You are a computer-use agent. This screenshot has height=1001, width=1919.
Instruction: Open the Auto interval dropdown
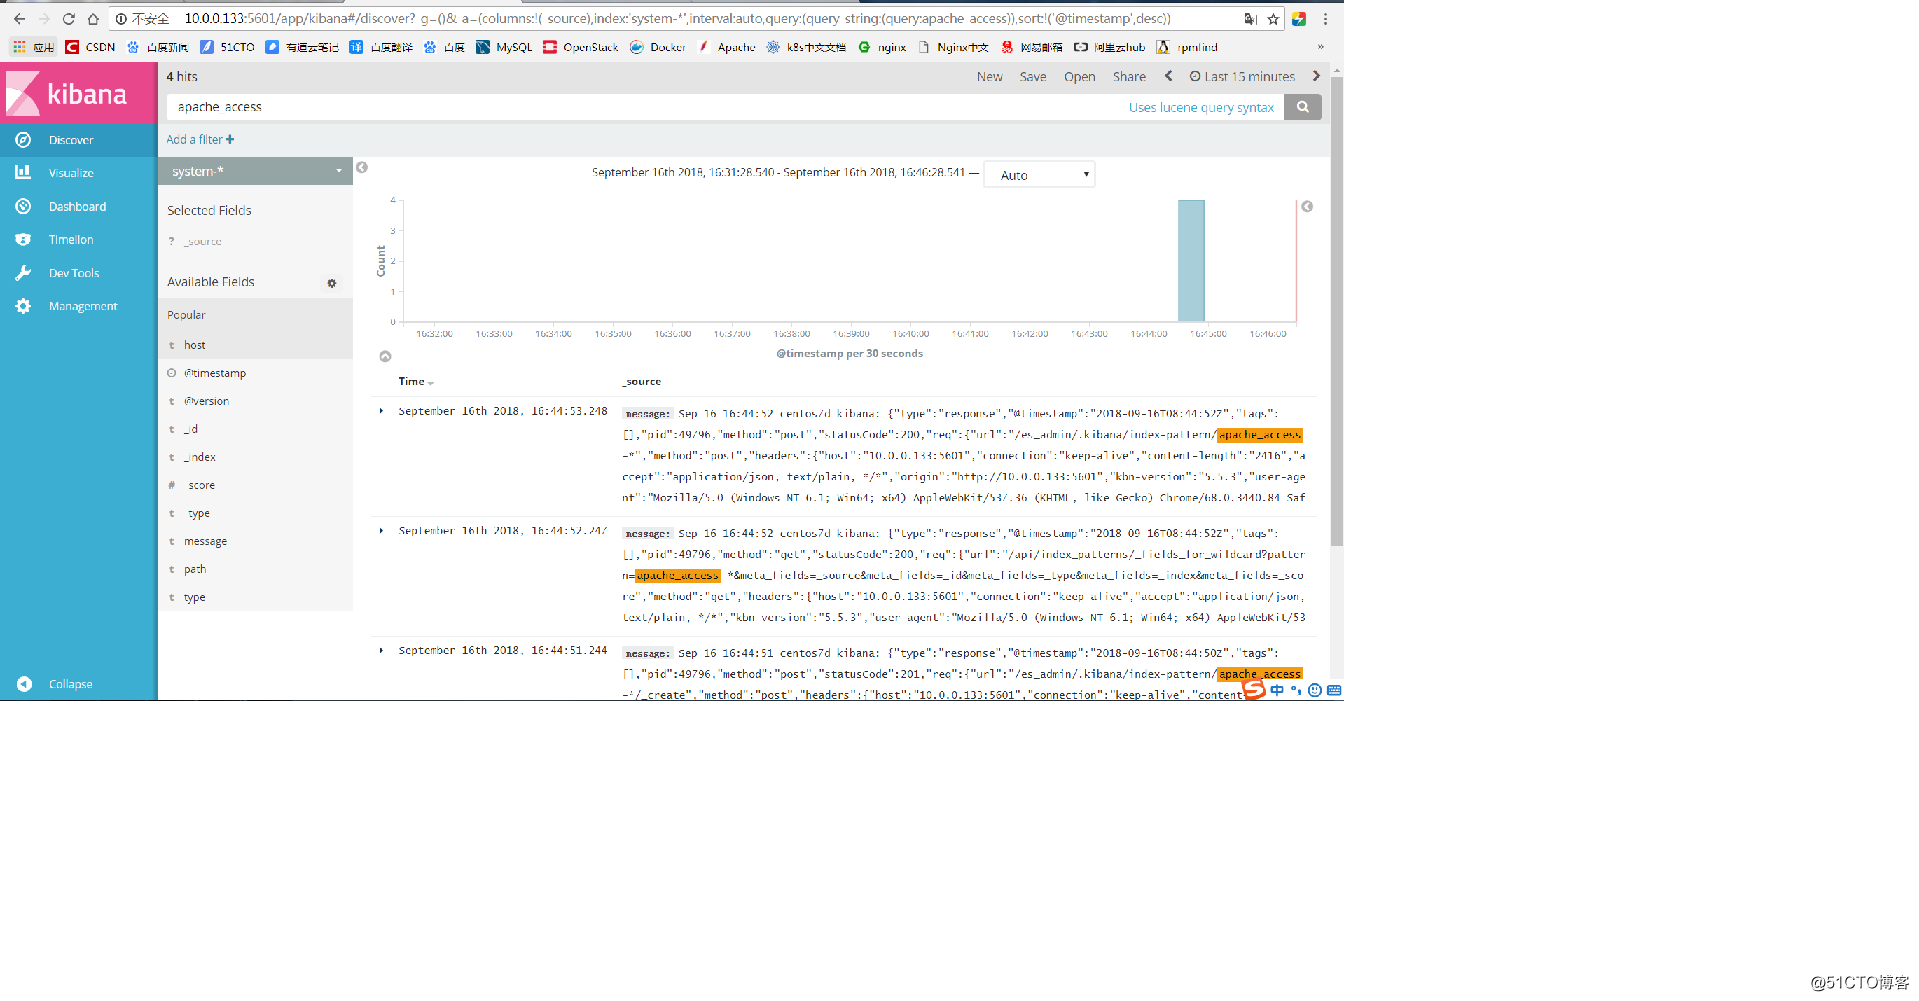click(1039, 175)
